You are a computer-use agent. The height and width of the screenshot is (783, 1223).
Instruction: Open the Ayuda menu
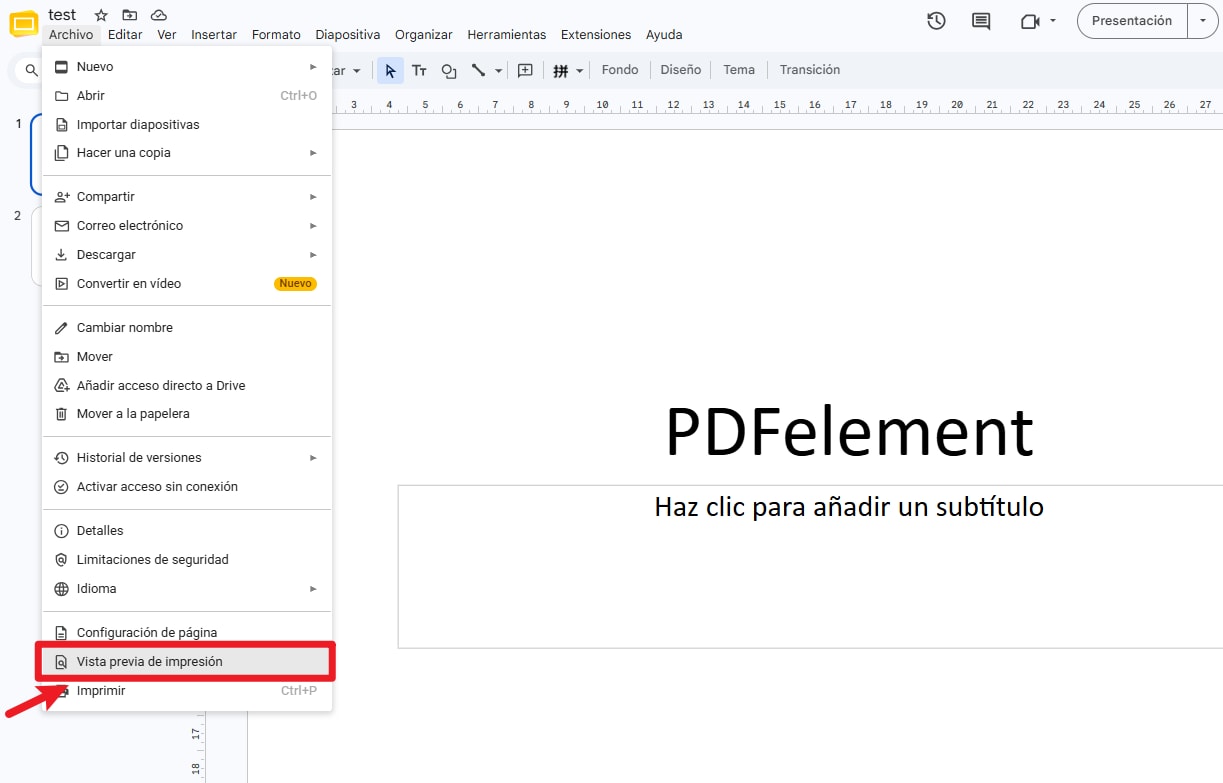click(664, 35)
